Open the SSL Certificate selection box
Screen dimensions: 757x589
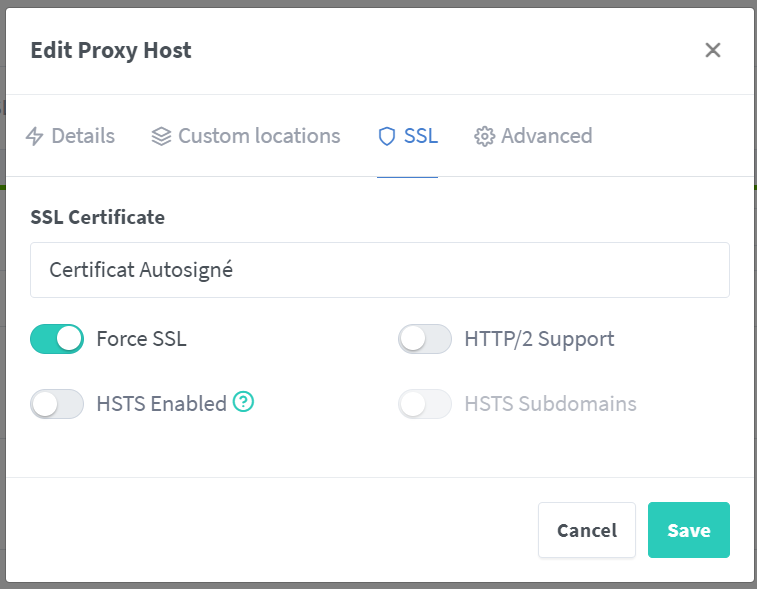pos(380,270)
